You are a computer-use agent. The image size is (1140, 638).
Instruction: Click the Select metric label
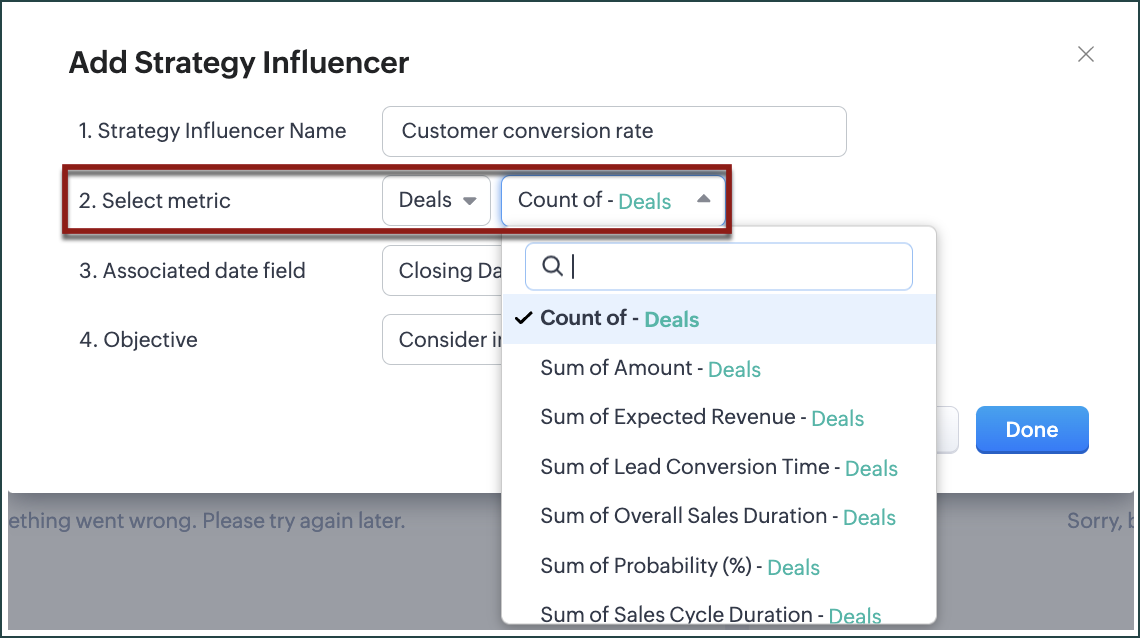[155, 201]
